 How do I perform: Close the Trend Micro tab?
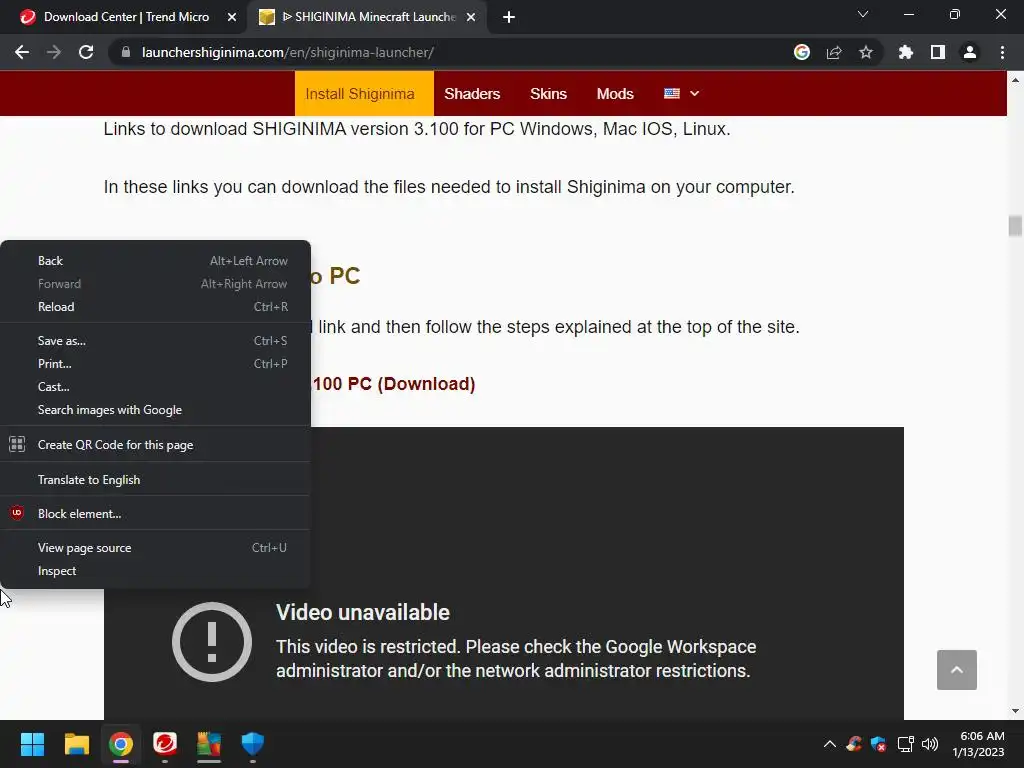(x=232, y=18)
